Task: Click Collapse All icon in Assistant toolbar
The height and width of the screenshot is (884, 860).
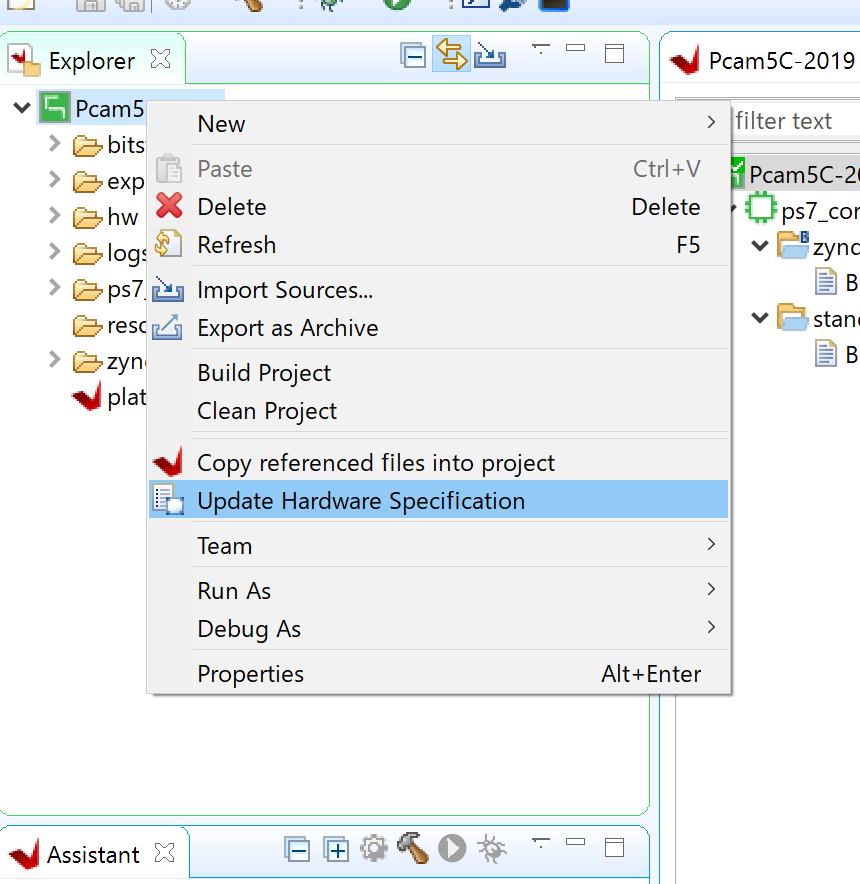Action: pyautogui.click(x=297, y=849)
